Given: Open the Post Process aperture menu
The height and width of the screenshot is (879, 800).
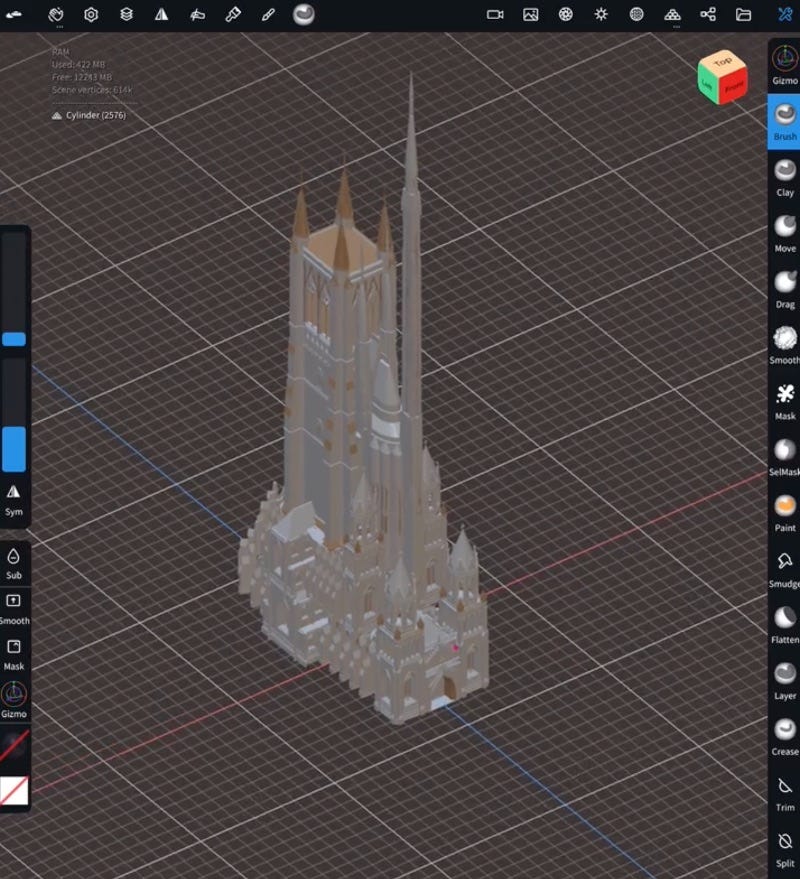Looking at the screenshot, I should 566,15.
